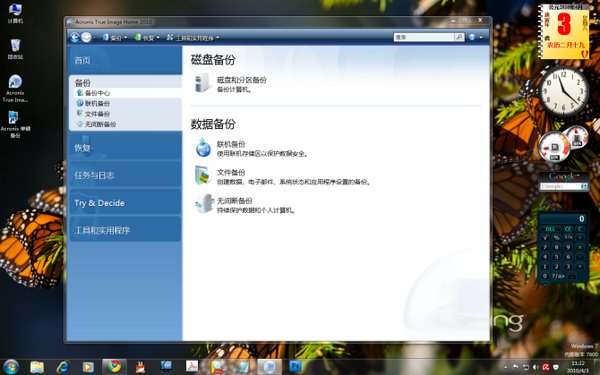This screenshot has width=600, height=375.
Task: Click the Google gadget search button
Action: (584, 186)
